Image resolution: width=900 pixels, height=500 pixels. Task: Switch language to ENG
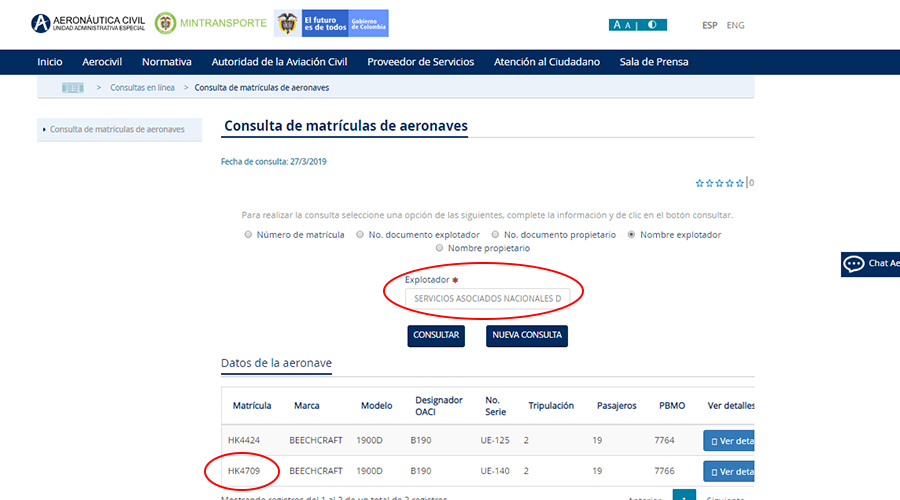pyautogui.click(x=735, y=25)
